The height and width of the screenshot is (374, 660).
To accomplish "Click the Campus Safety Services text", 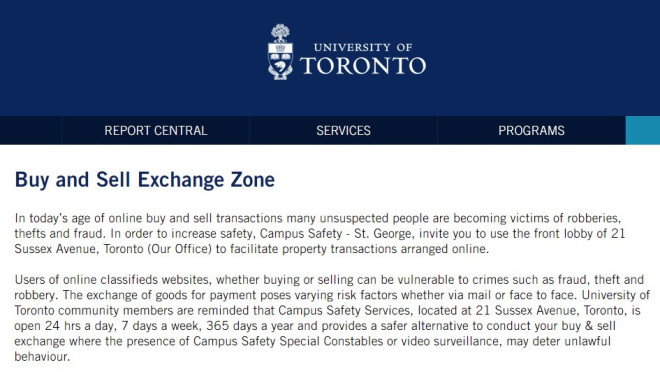I will 344,310.
